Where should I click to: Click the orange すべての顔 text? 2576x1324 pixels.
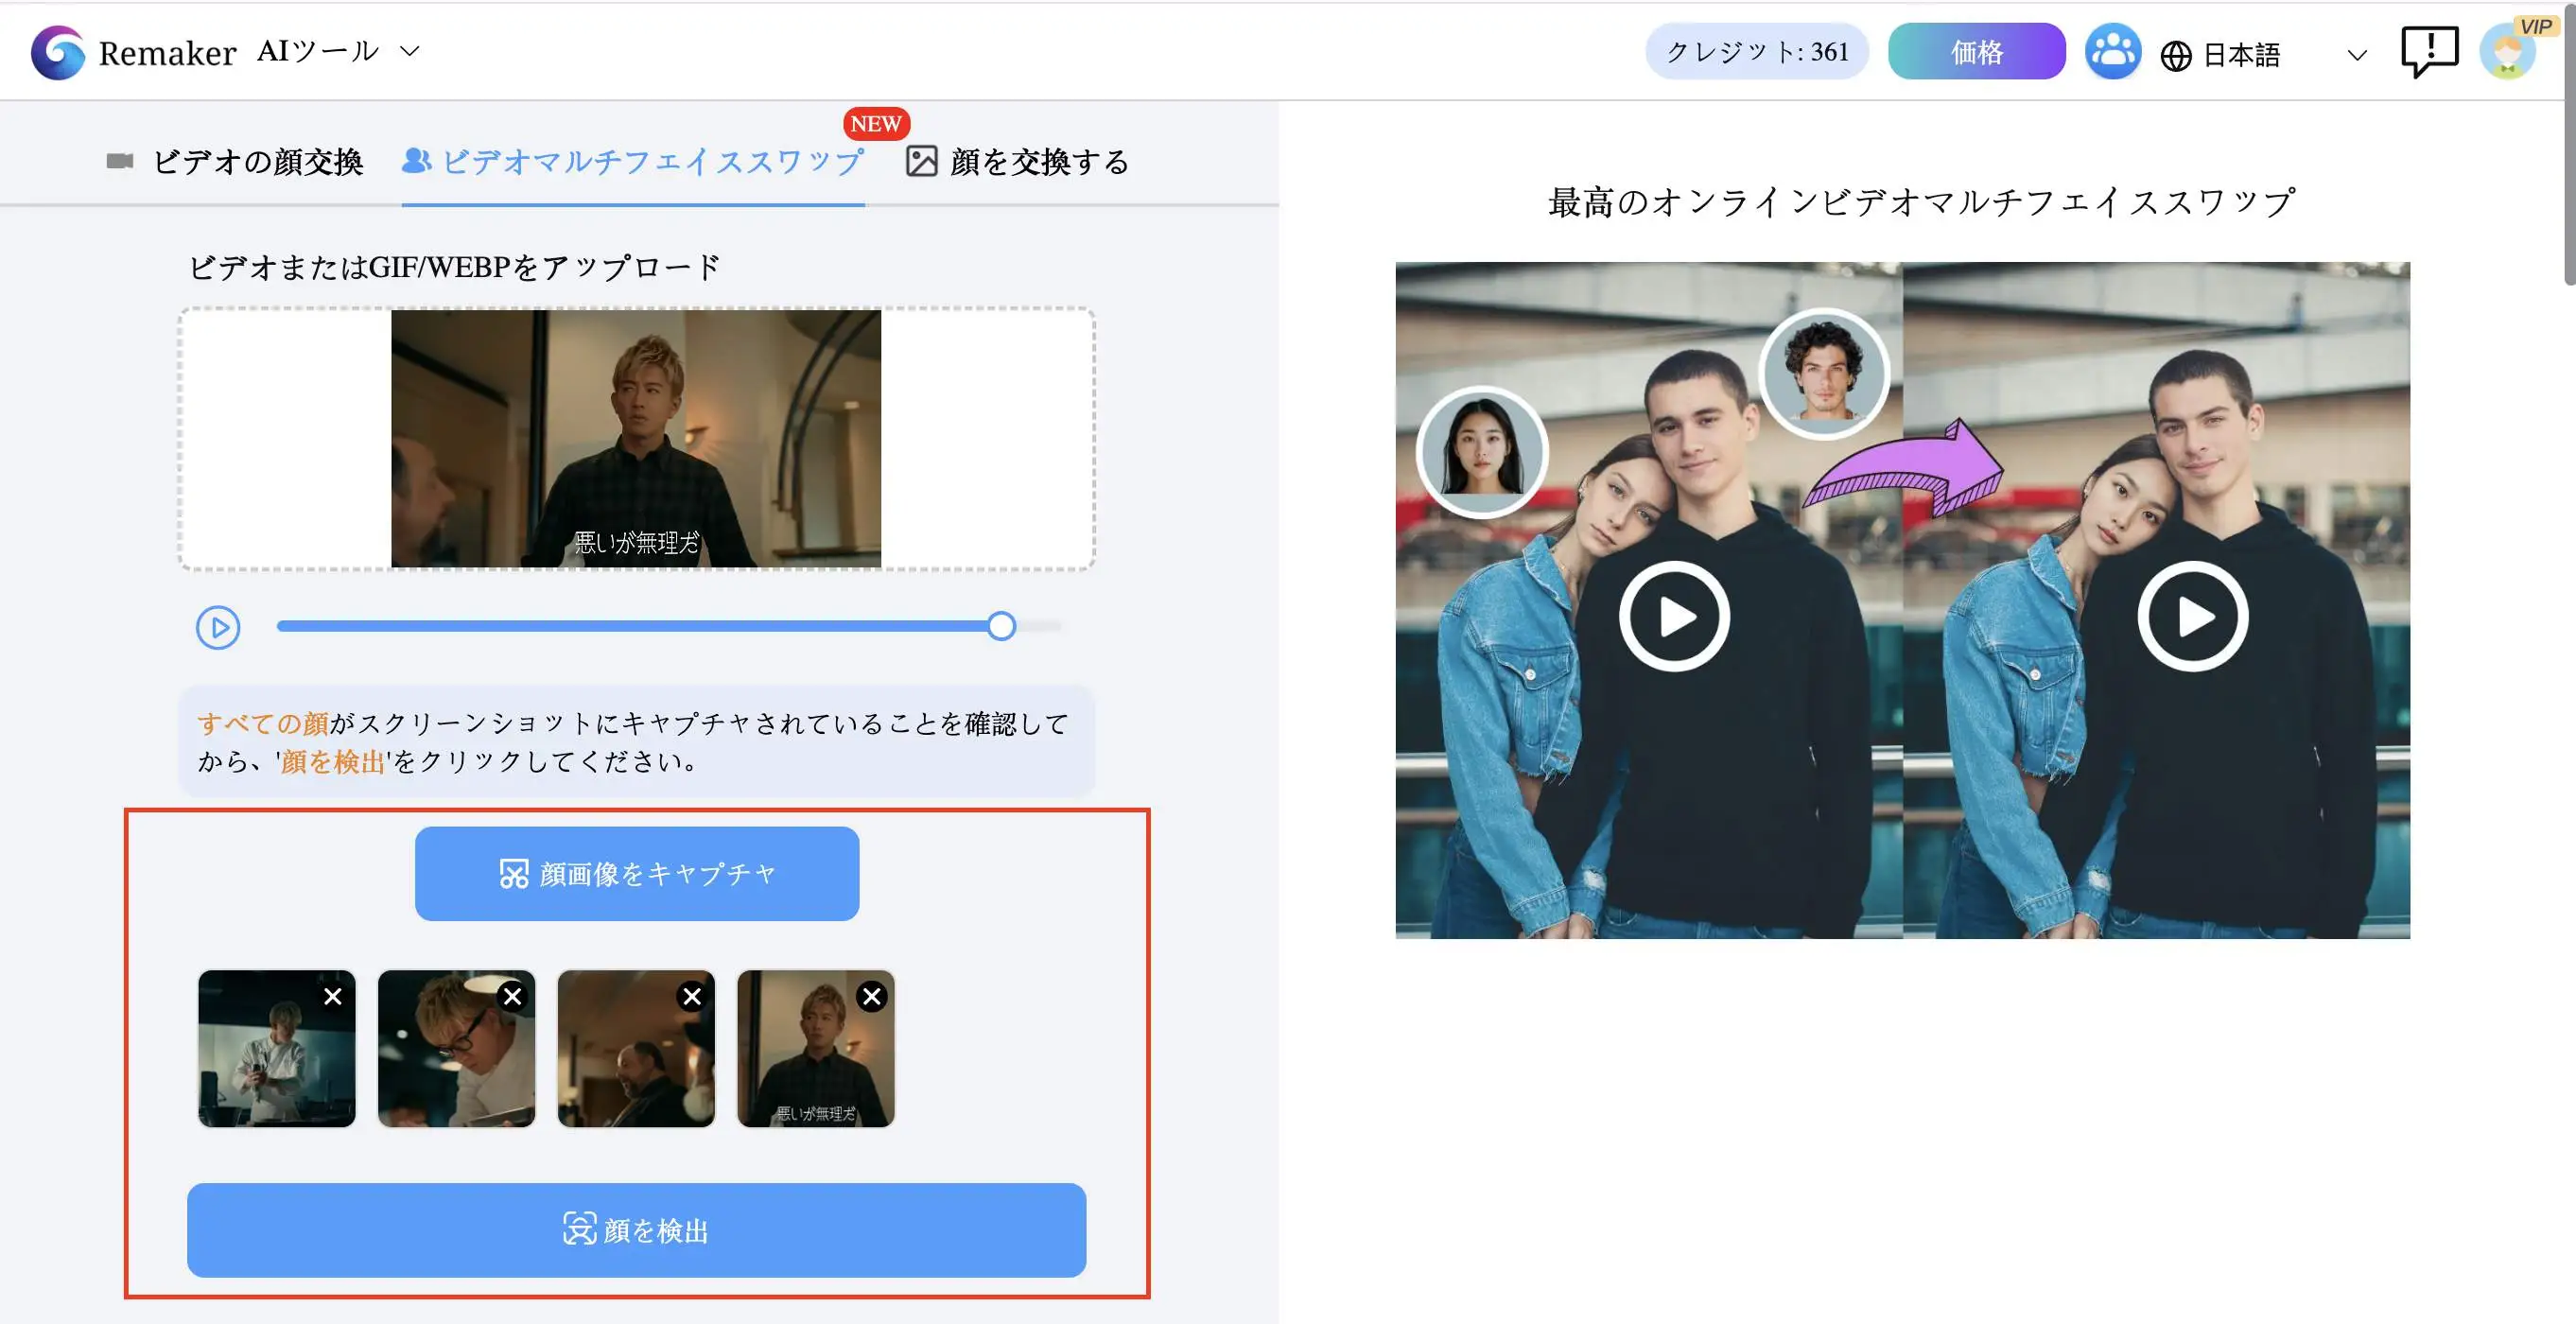coord(263,723)
